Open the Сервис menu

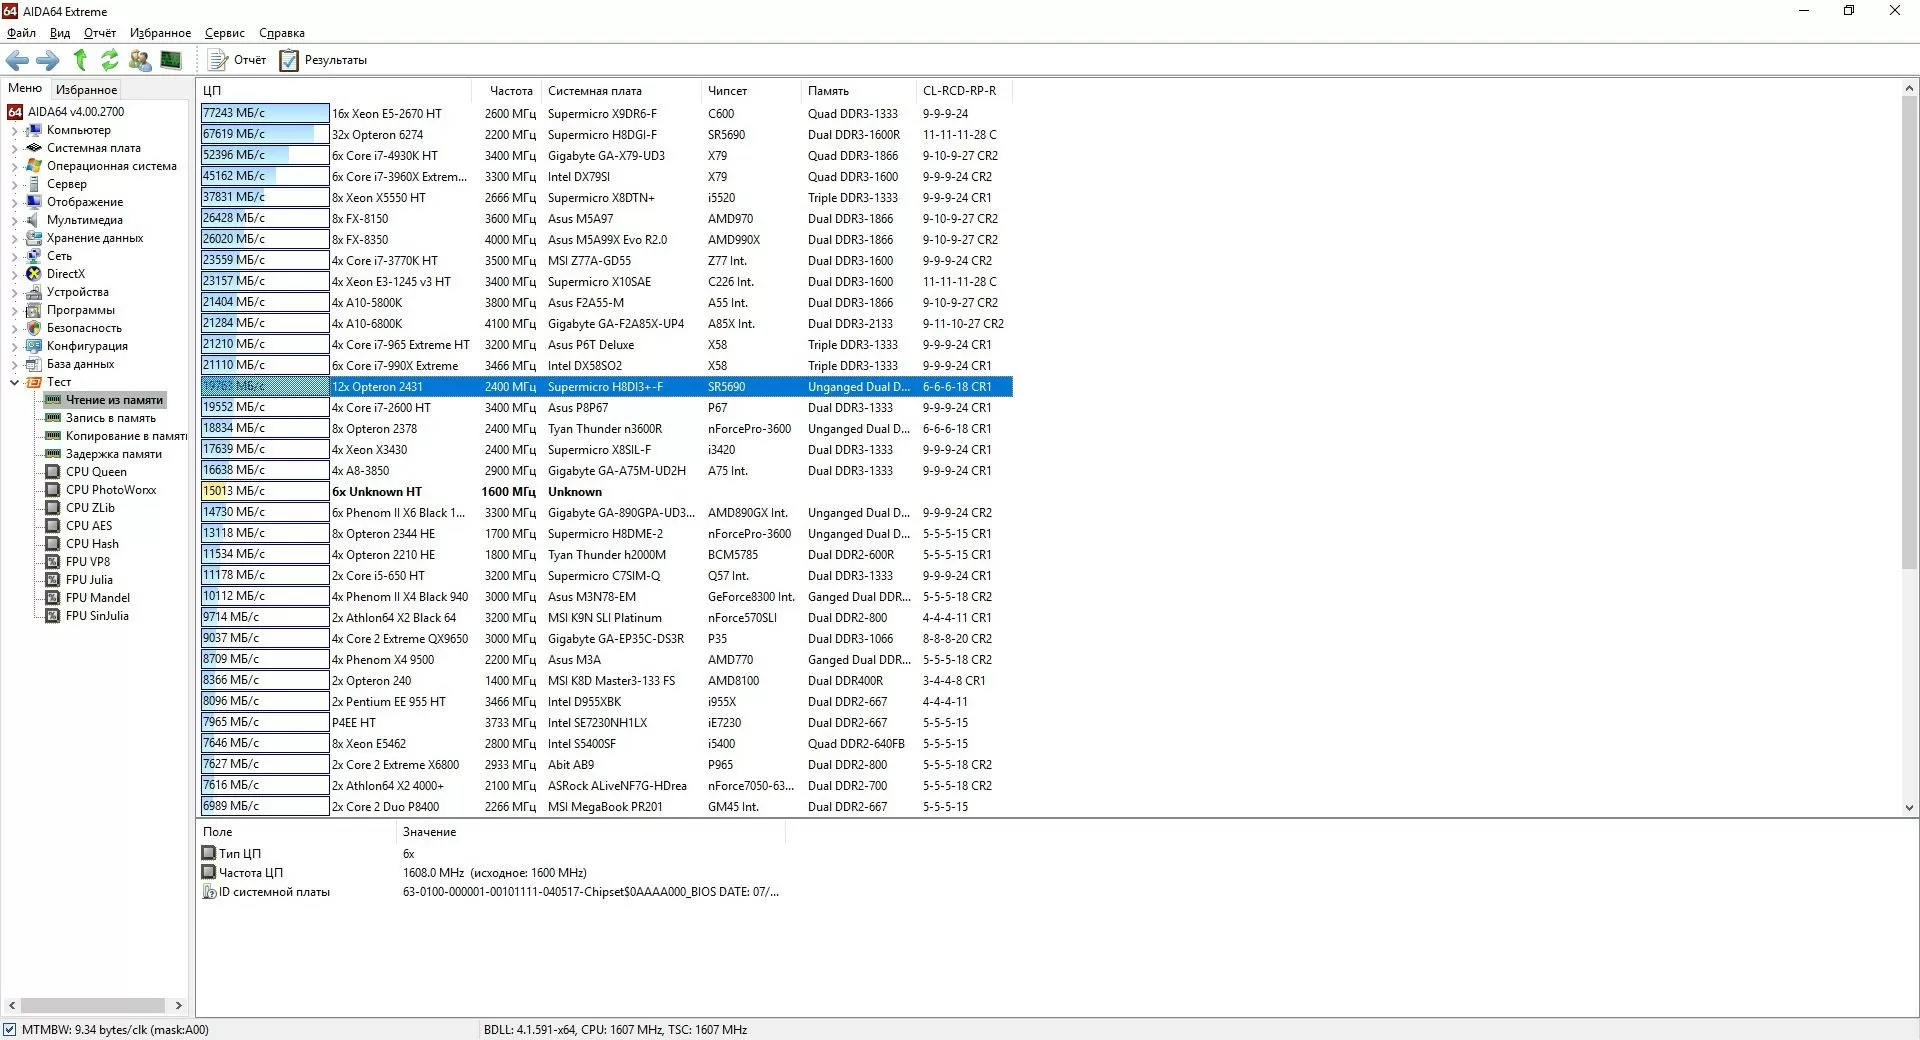225,33
